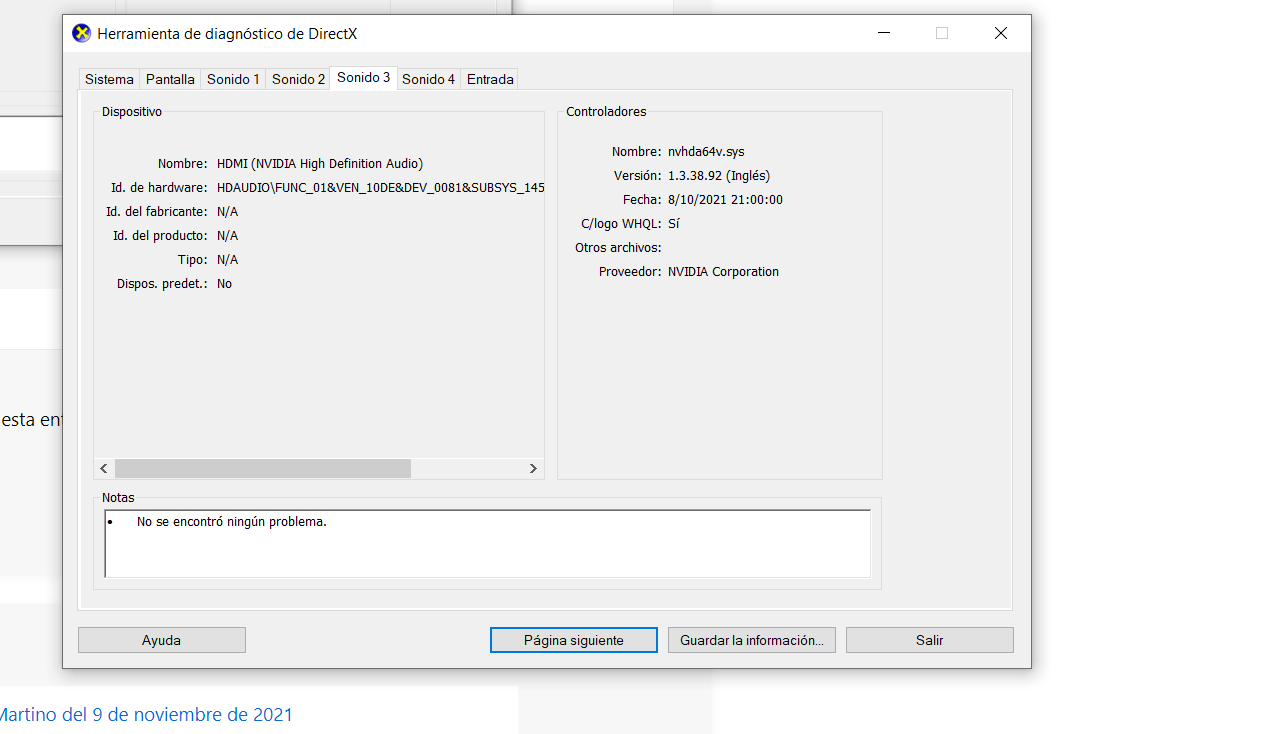Select the Sonido 1 tab
Screen dimensions: 1268x734
233,79
